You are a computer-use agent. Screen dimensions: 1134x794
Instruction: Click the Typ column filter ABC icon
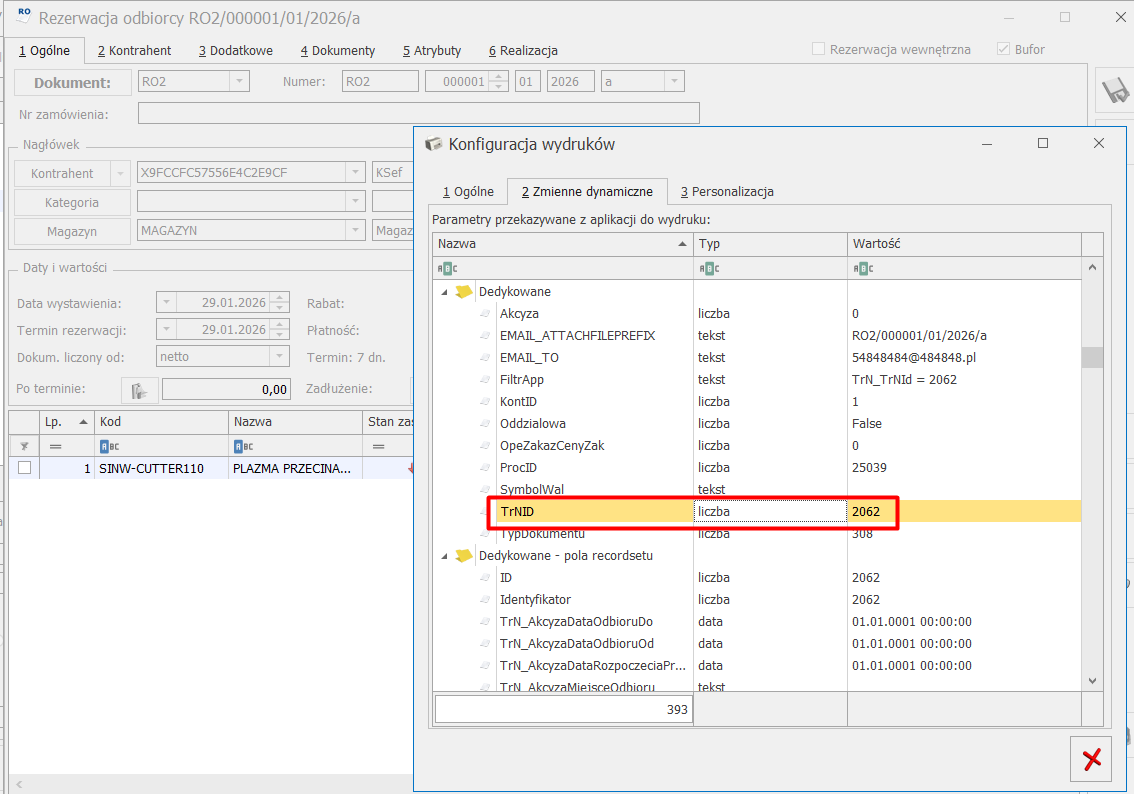(x=709, y=268)
